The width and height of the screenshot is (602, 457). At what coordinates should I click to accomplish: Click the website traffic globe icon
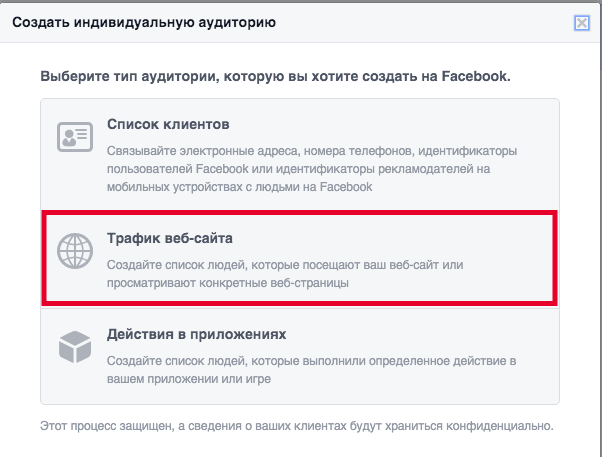click(75, 251)
